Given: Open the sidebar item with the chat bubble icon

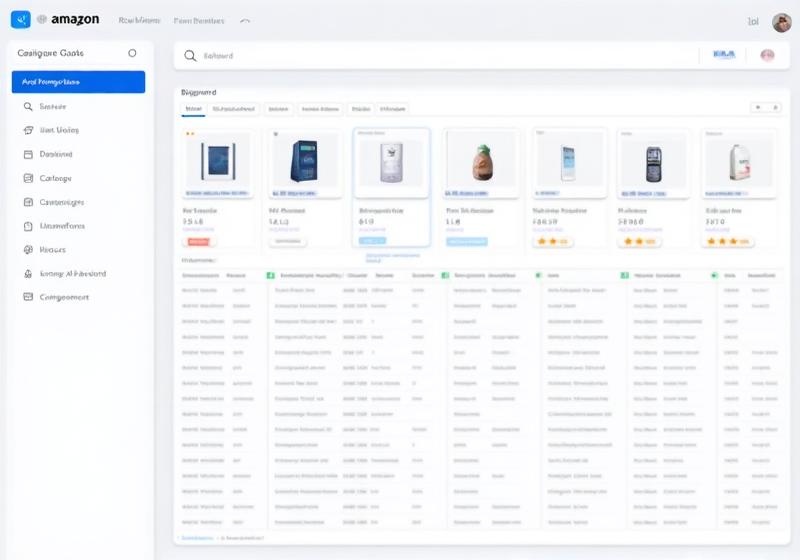Looking at the screenshot, I should (x=28, y=130).
